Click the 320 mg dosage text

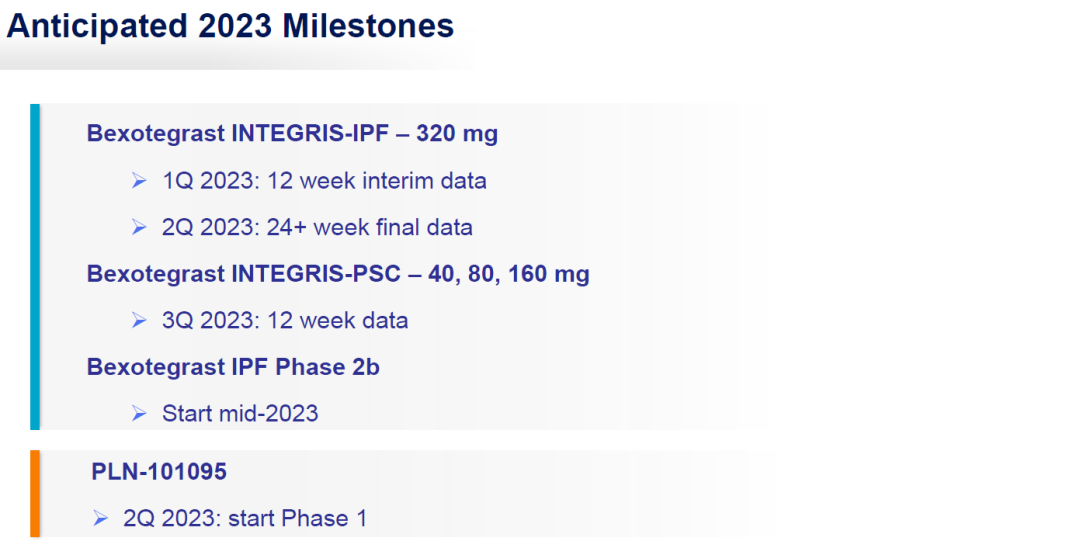(457, 134)
